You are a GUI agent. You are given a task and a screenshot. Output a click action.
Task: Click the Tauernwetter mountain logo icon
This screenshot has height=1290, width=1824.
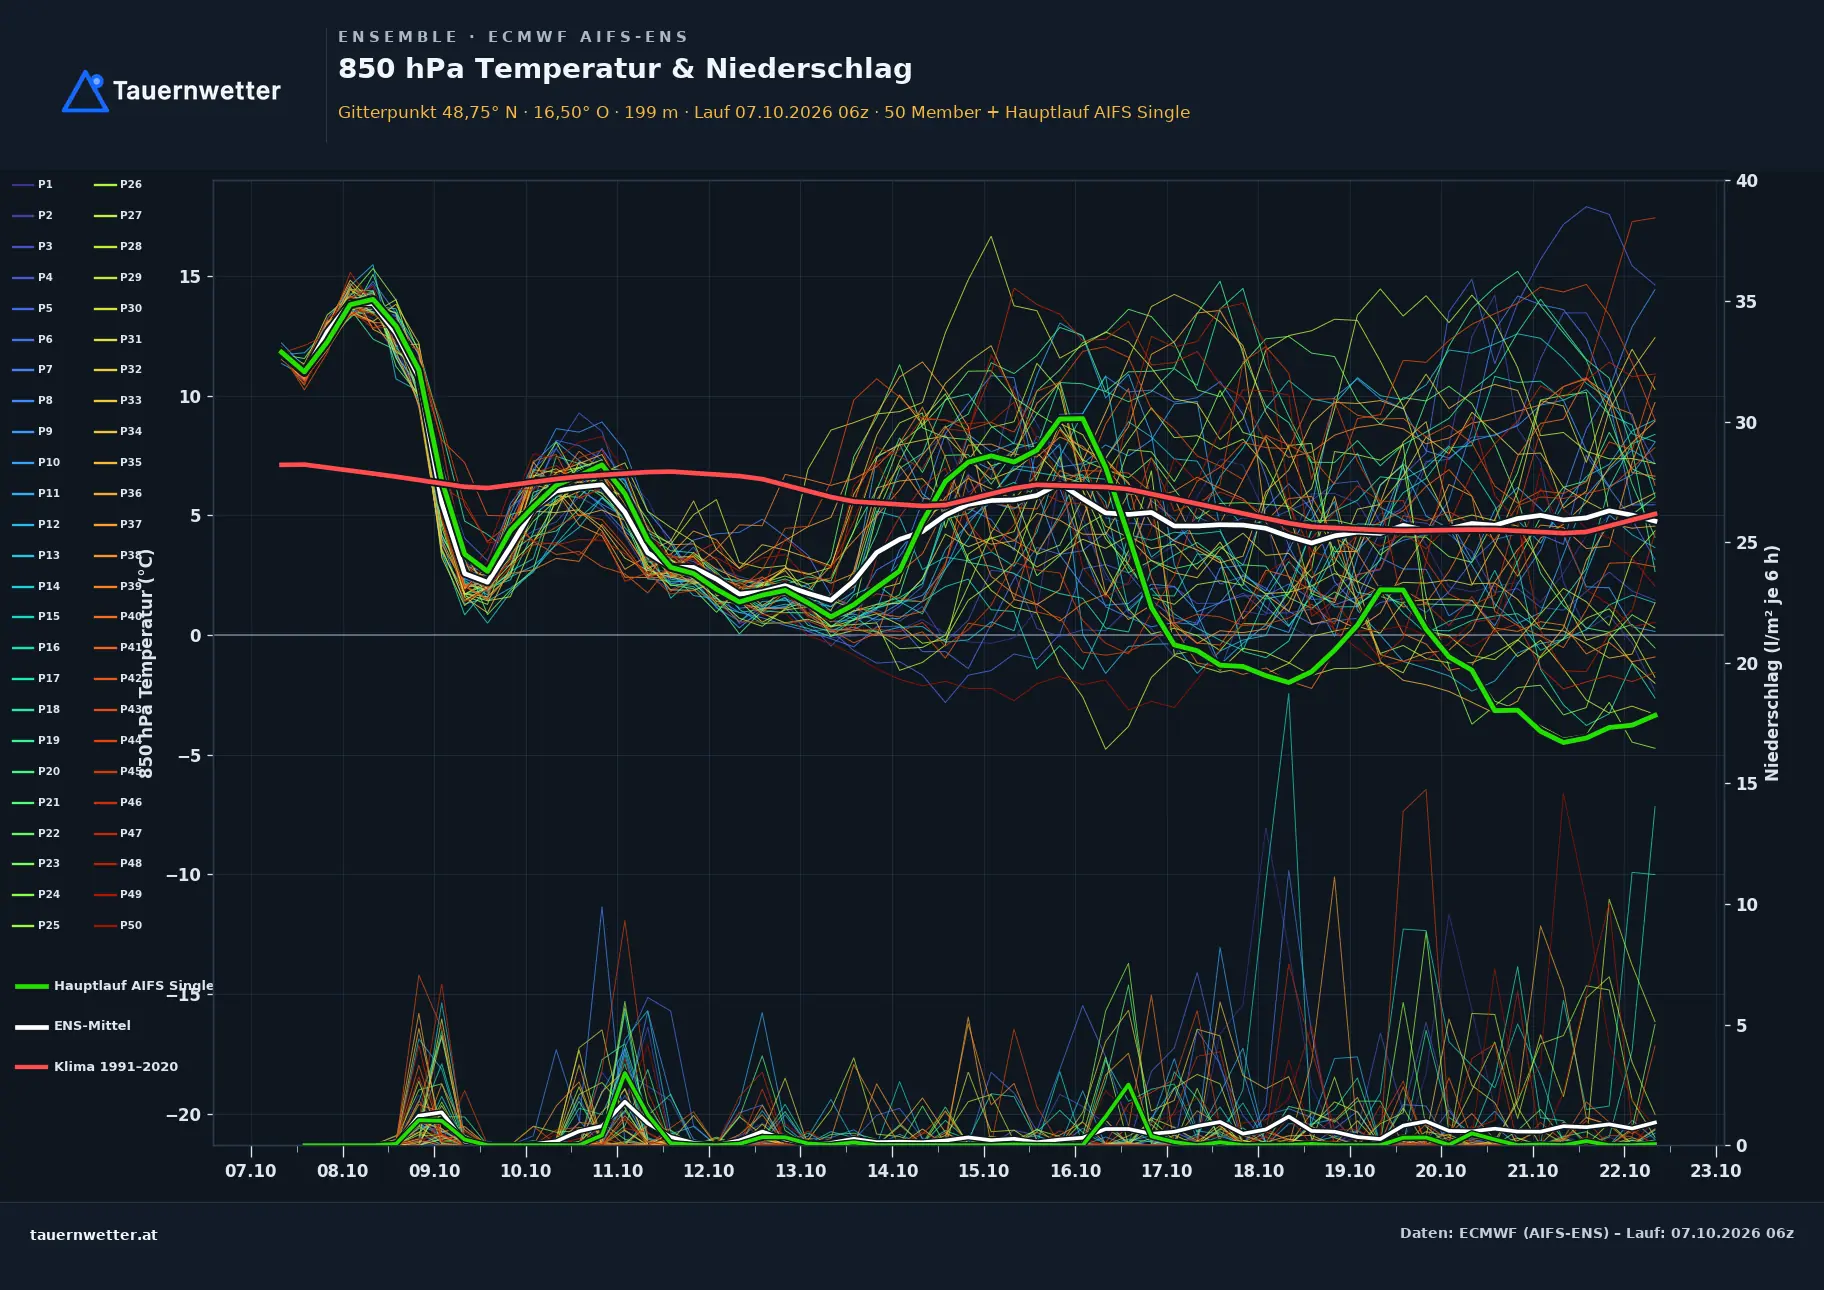coord(85,91)
